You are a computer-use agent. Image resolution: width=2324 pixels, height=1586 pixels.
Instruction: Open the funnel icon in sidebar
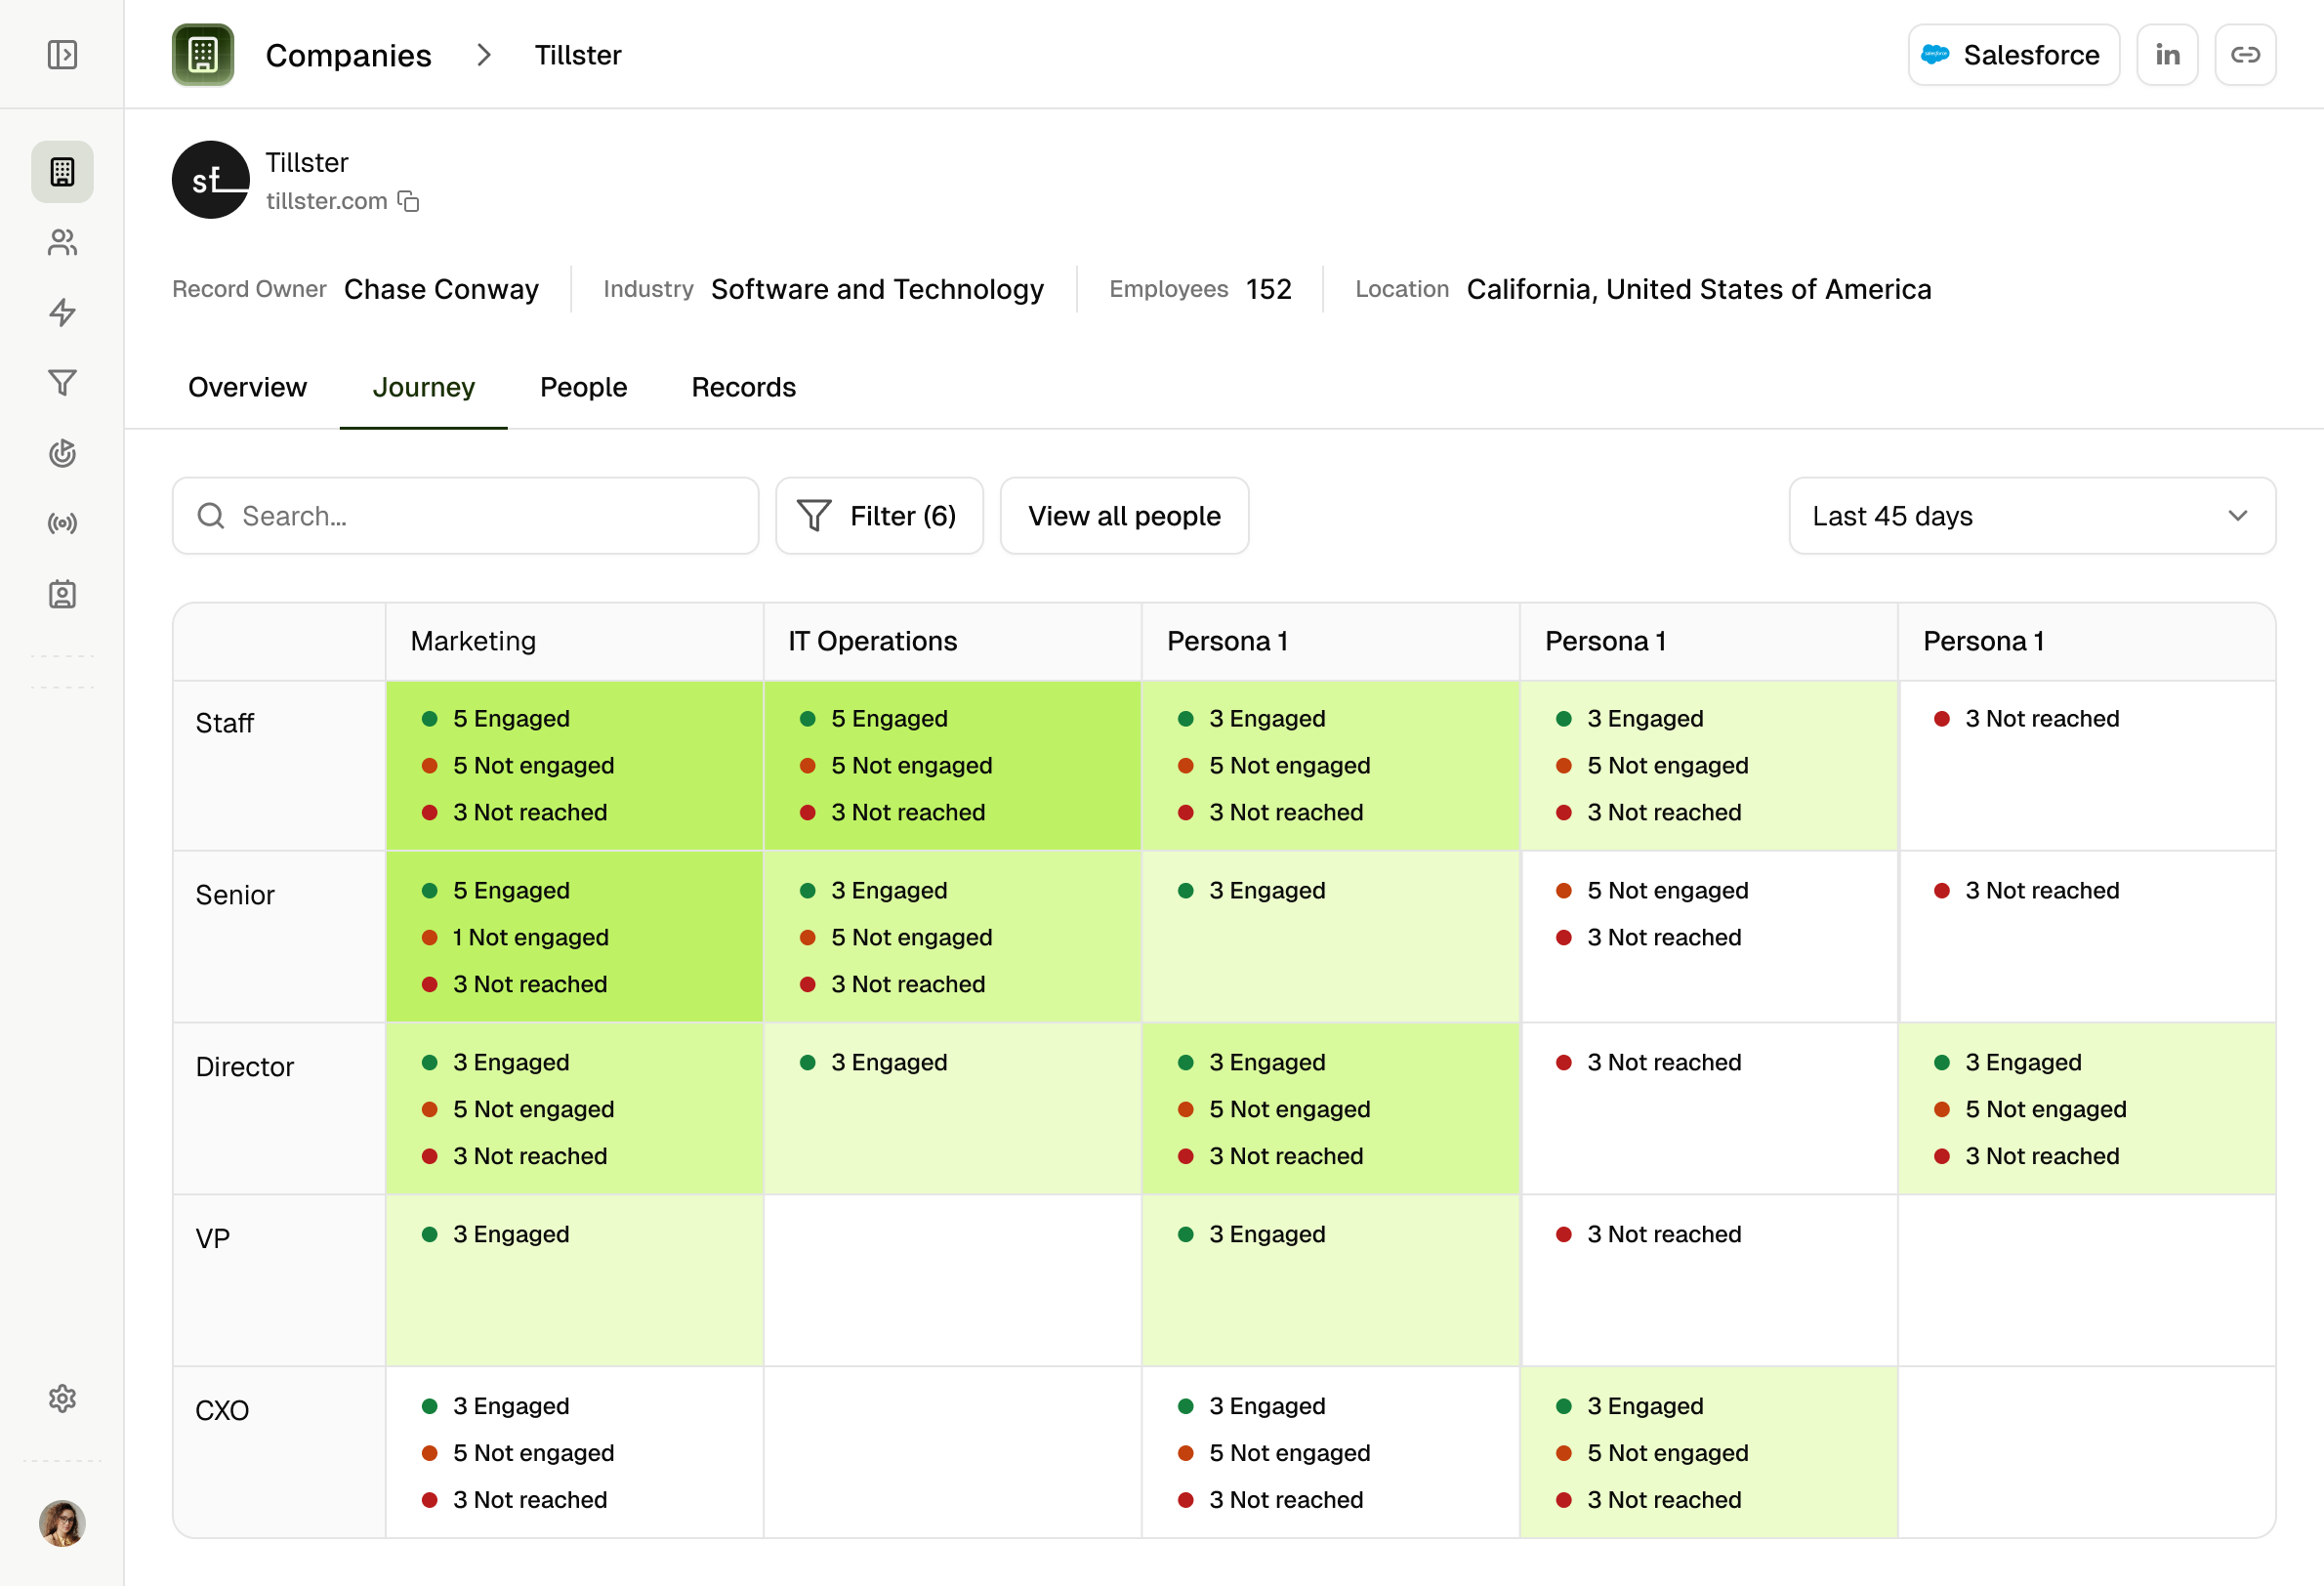(62, 383)
